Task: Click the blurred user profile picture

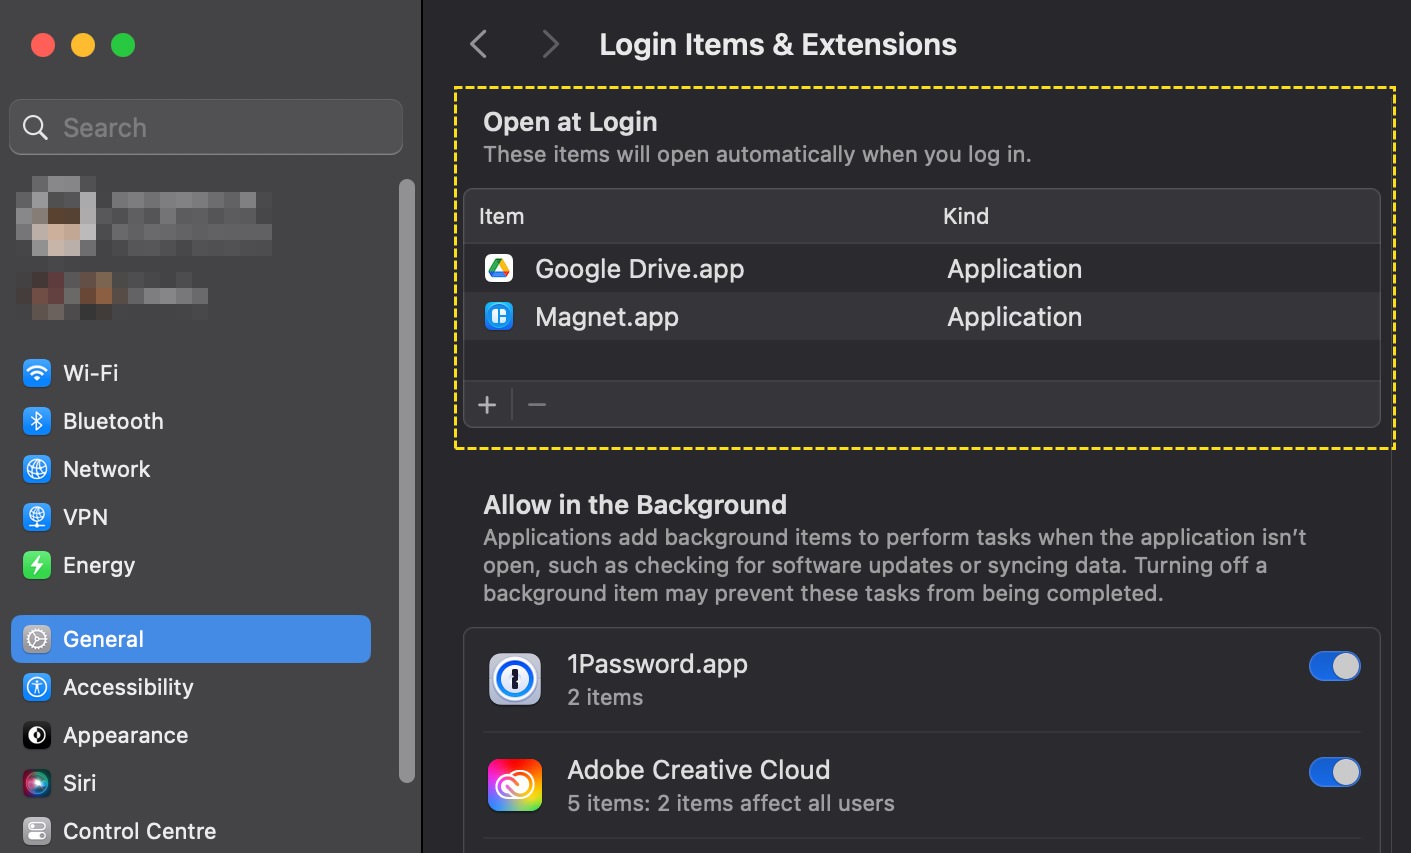Action: tap(56, 215)
